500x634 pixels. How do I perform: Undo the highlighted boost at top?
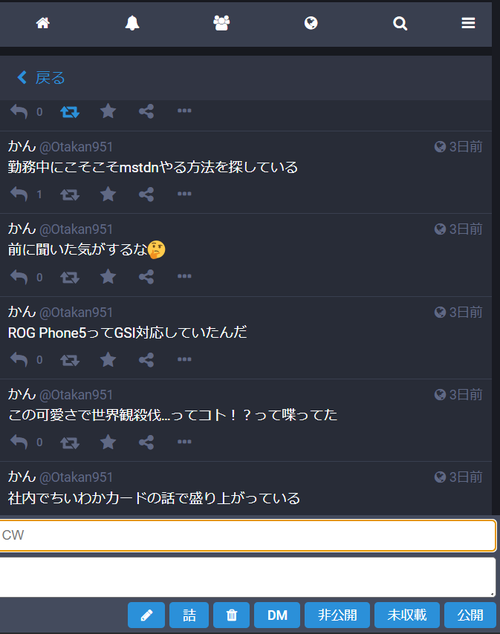point(70,112)
